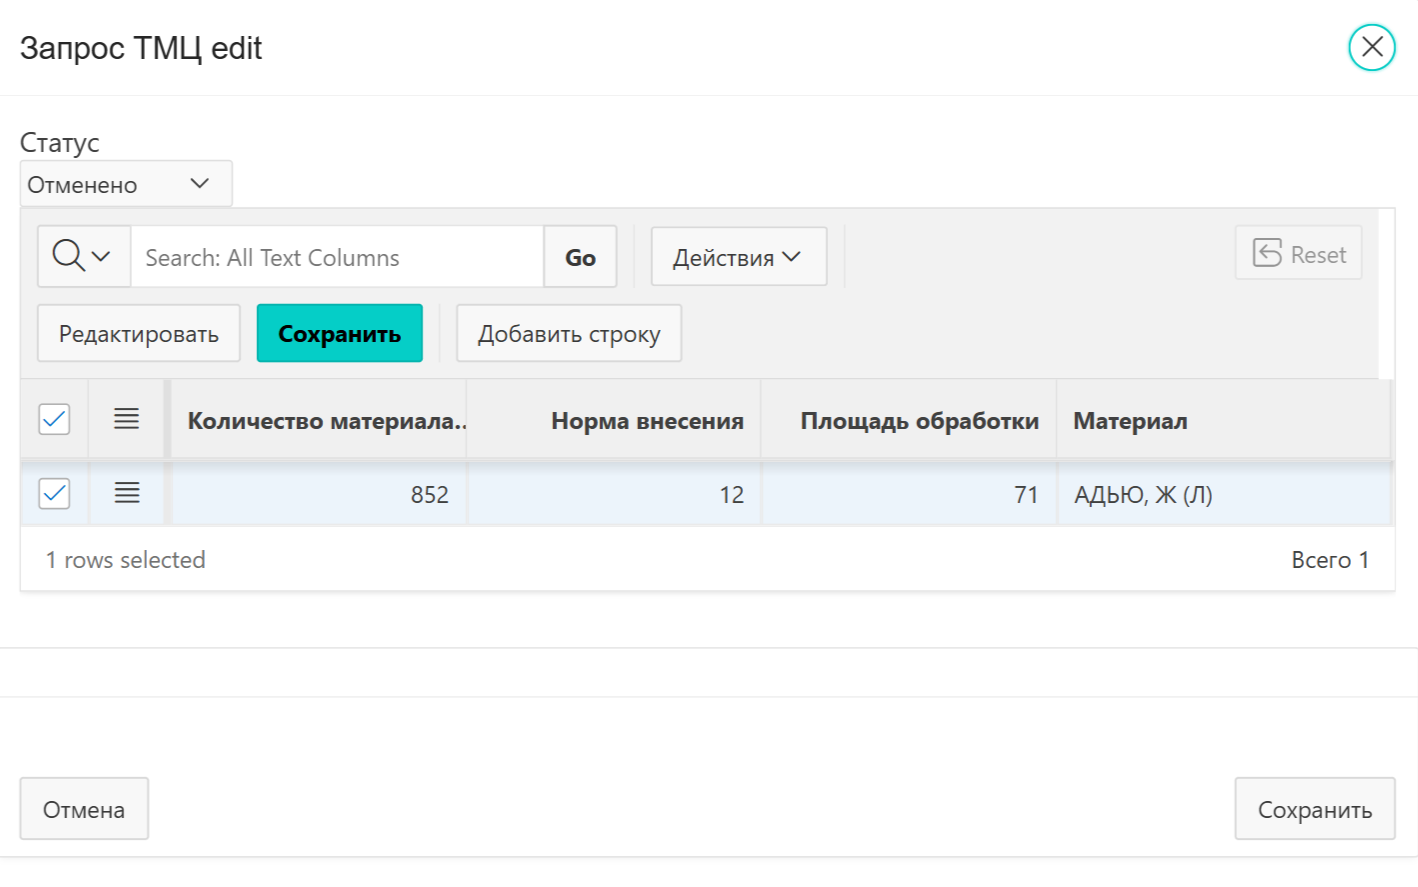Click the Материал cell АДЬЮ, Ж (Л)
The width and height of the screenshot is (1418, 887).
(x=1143, y=495)
